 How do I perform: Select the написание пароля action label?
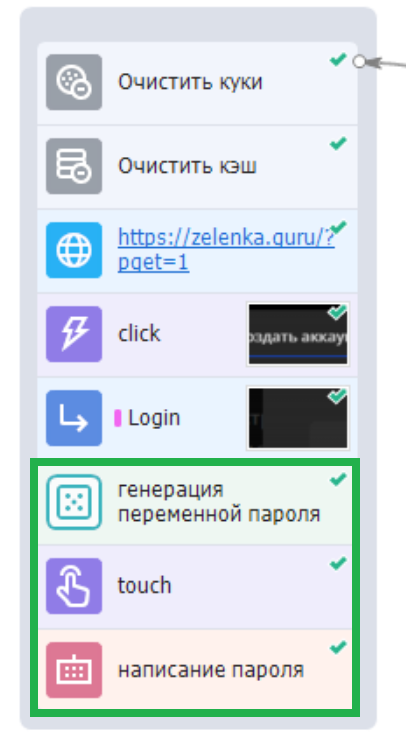coord(211,670)
